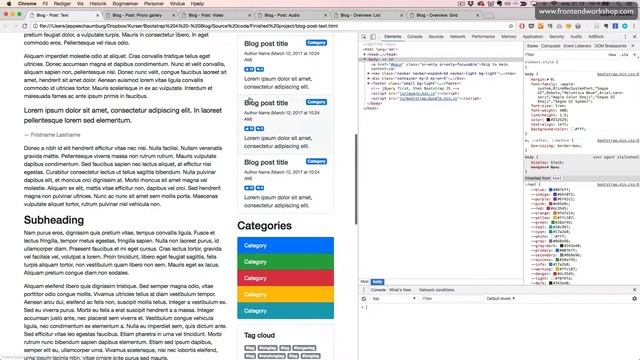640x360 pixels.
Task: Open the Memory tab
Action: tap(509, 37)
